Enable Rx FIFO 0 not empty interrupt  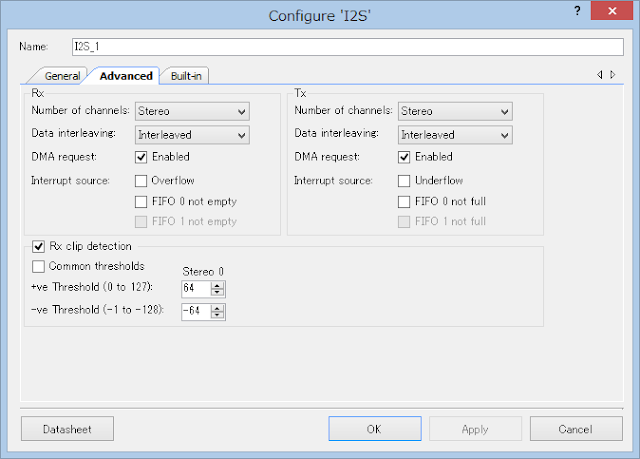point(141,202)
